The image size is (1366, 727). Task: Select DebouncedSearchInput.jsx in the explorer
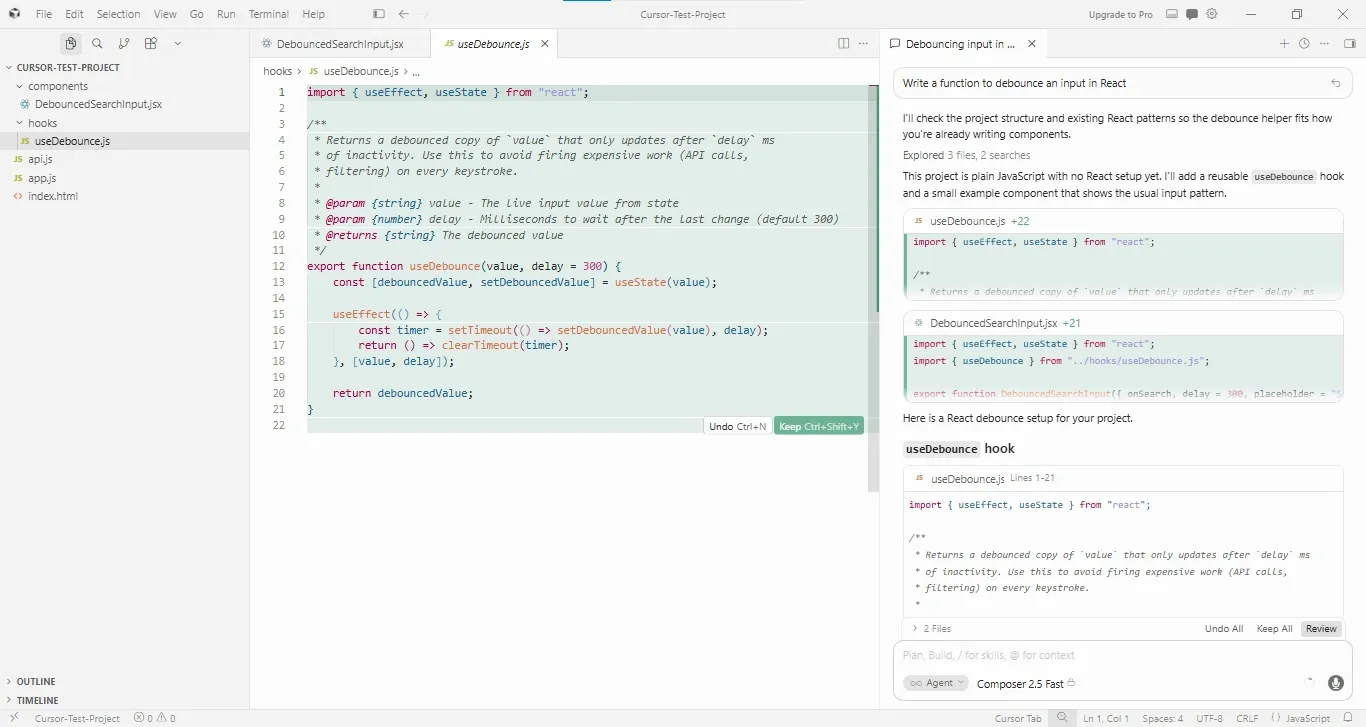coord(98,104)
